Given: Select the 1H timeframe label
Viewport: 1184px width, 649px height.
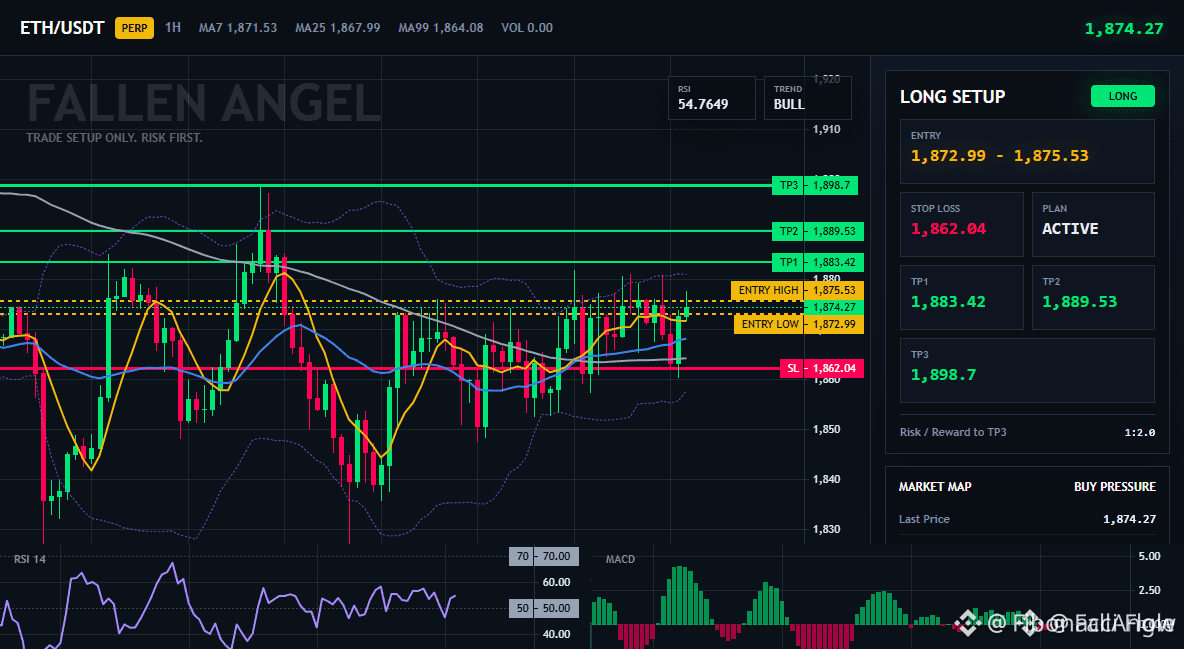Looking at the screenshot, I should coord(173,27).
